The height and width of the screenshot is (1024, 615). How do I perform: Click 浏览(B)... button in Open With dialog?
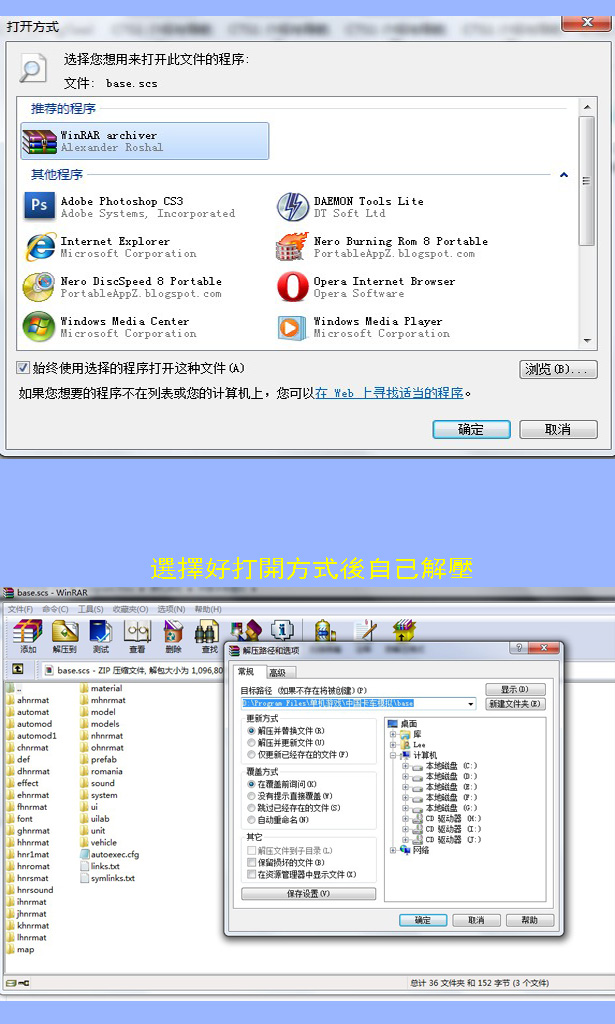coord(558,369)
